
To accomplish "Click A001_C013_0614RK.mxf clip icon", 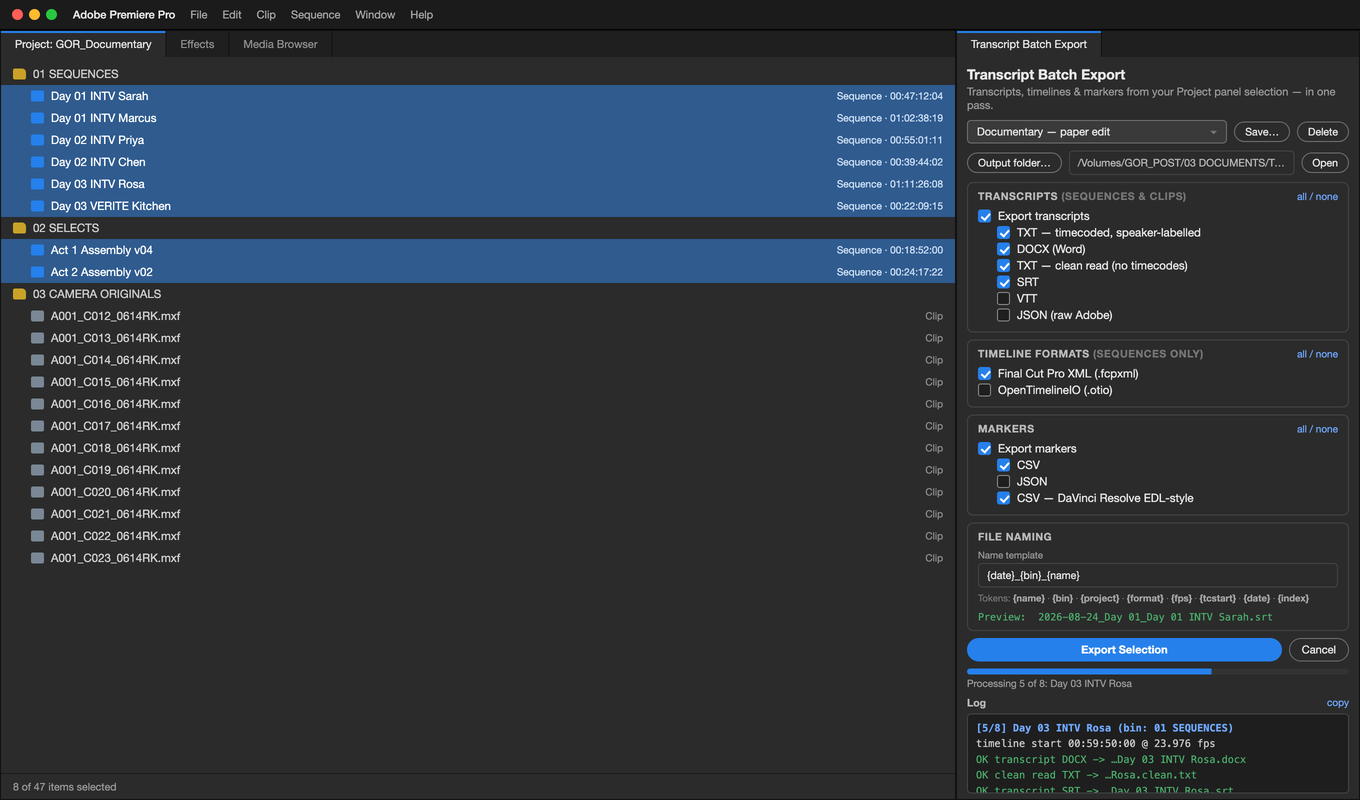I will point(37,338).
